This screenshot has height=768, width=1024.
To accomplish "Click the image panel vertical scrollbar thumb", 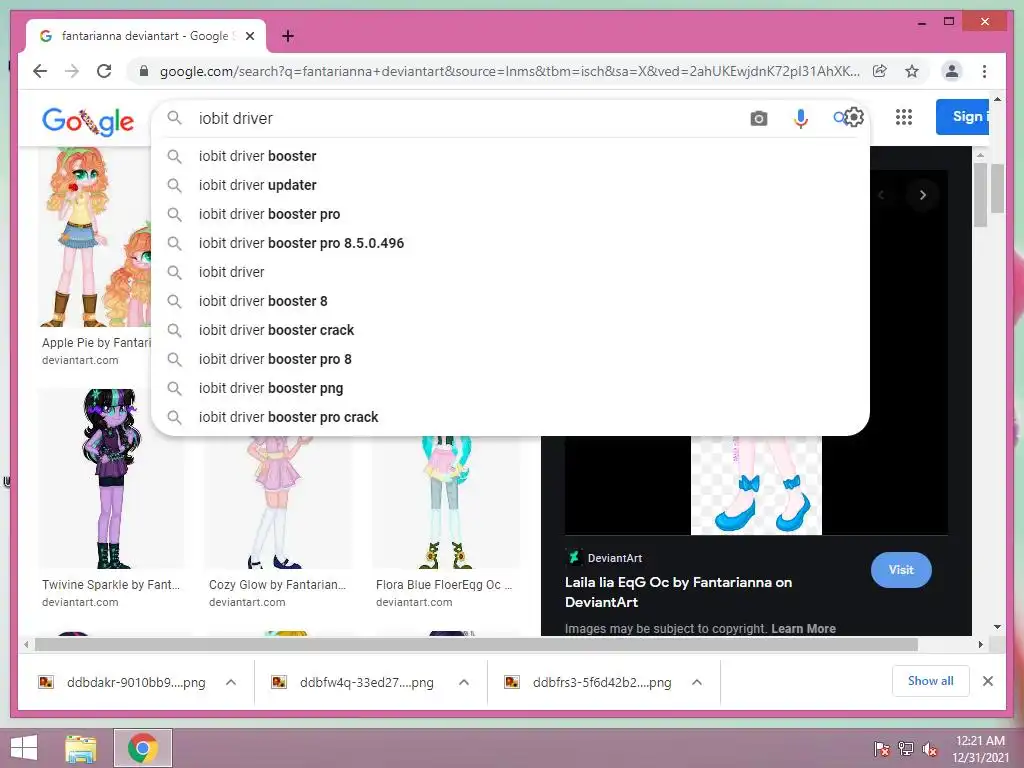I will pos(980,195).
